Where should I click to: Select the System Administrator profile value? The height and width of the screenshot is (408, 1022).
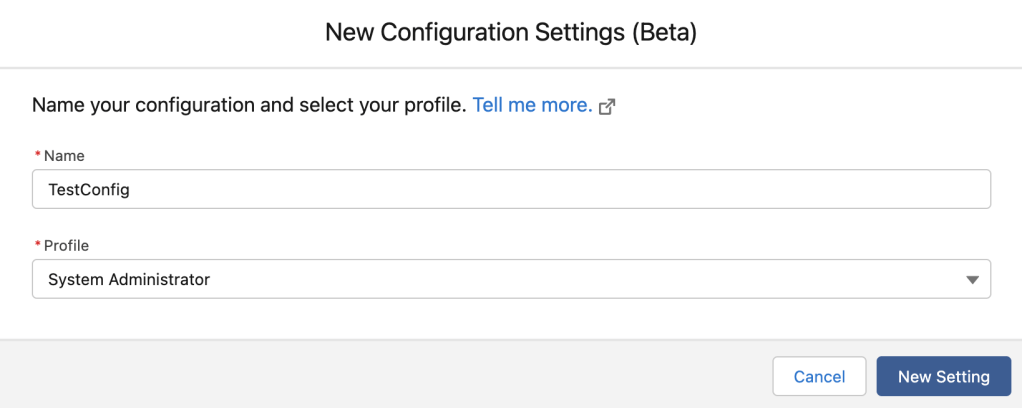pyautogui.click(x=129, y=280)
